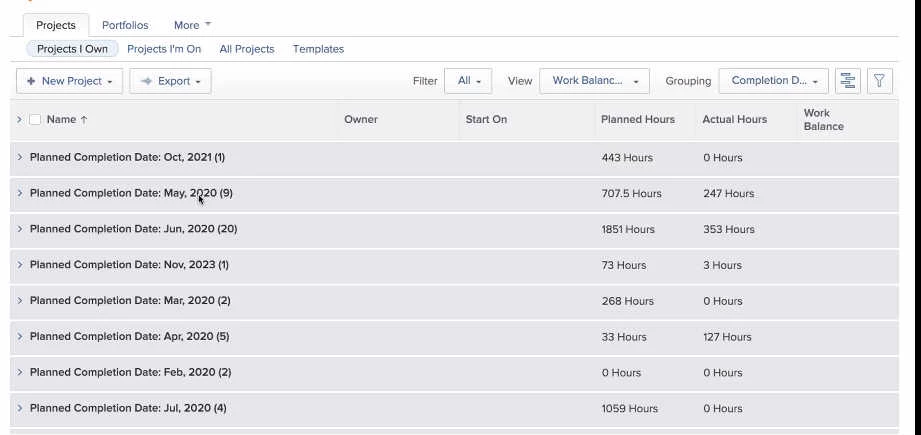This screenshot has height=435, width=921.
Task: Select the Projects I'm On sub-tab
Action: [x=164, y=49]
